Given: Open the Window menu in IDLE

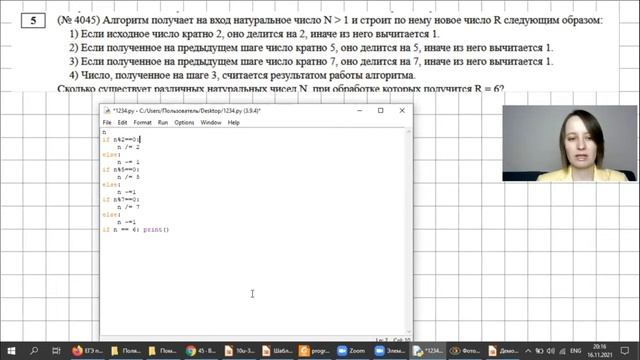Looking at the screenshot, I should coord(211,122).
